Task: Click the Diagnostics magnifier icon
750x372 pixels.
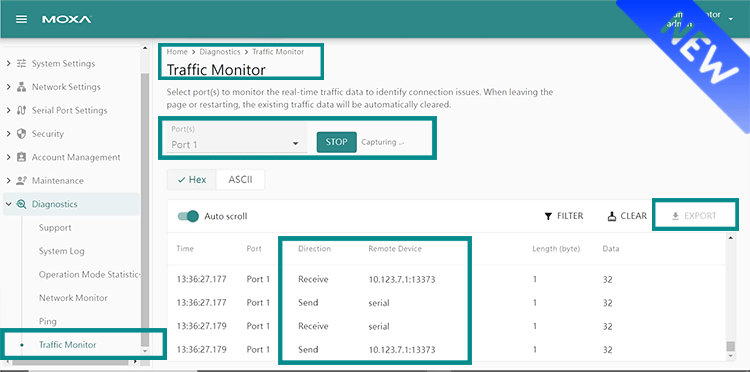Action: [x=22, y=204]
